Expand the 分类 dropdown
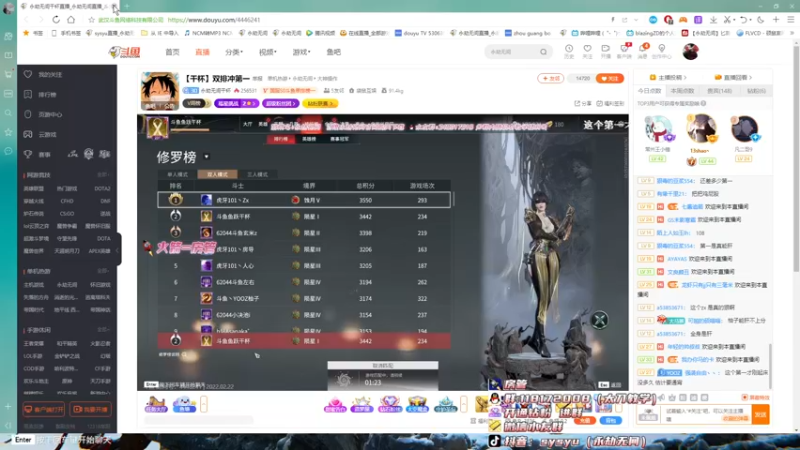Image resolution: width=800 pixels, height=450 pixels. coord(234,52)
